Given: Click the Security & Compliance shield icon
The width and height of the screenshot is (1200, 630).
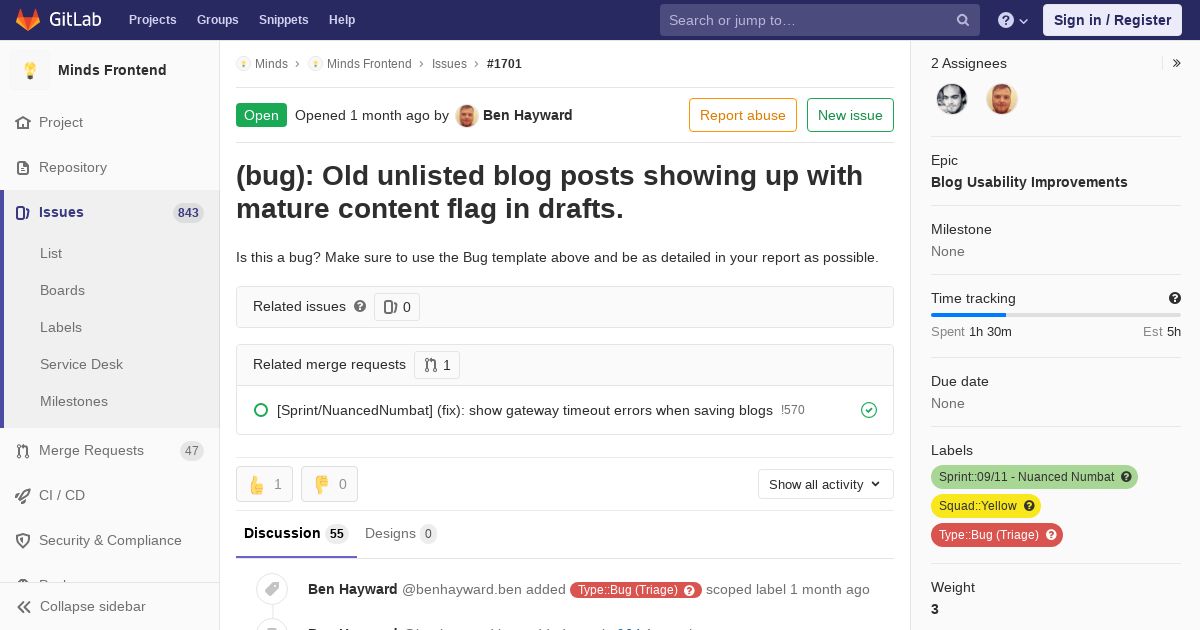Looking at the screenshot, I should 23,541.
